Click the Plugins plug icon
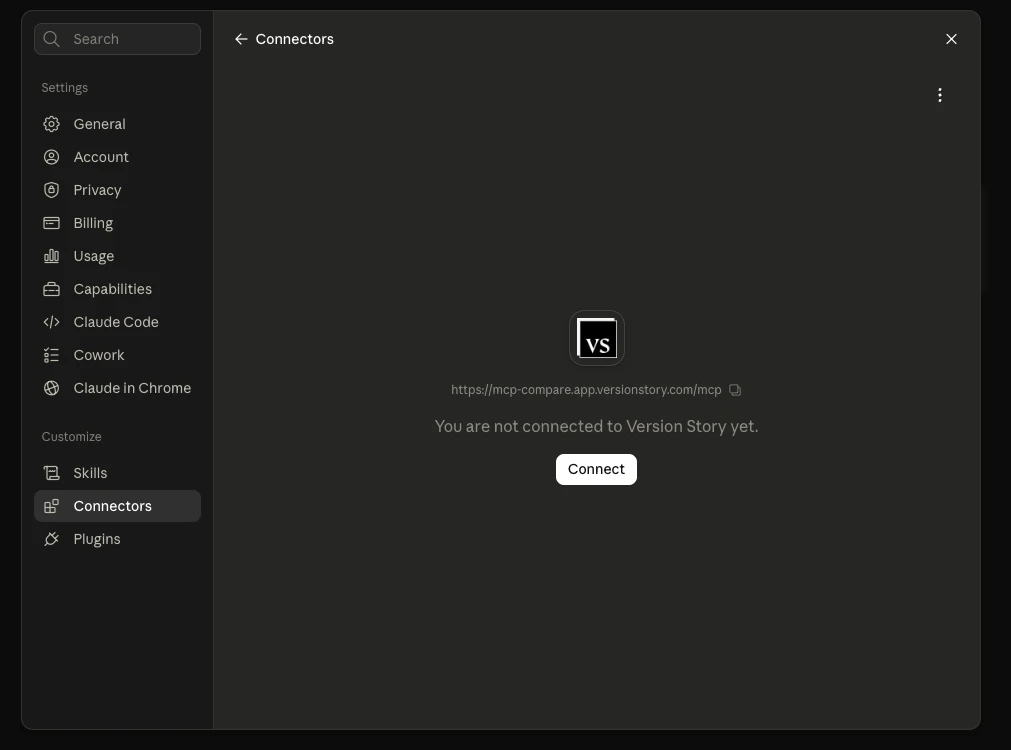The width and height of the screenshot is (1011, 750). click(52, 539)
